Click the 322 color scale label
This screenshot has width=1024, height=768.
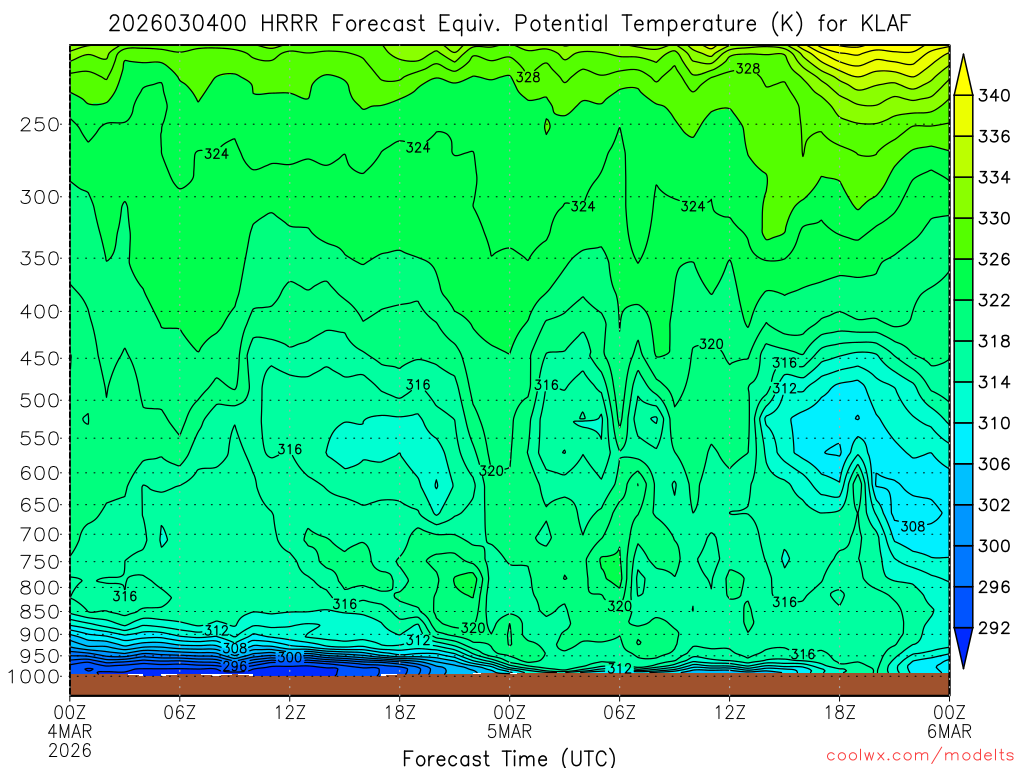[994, 300]
